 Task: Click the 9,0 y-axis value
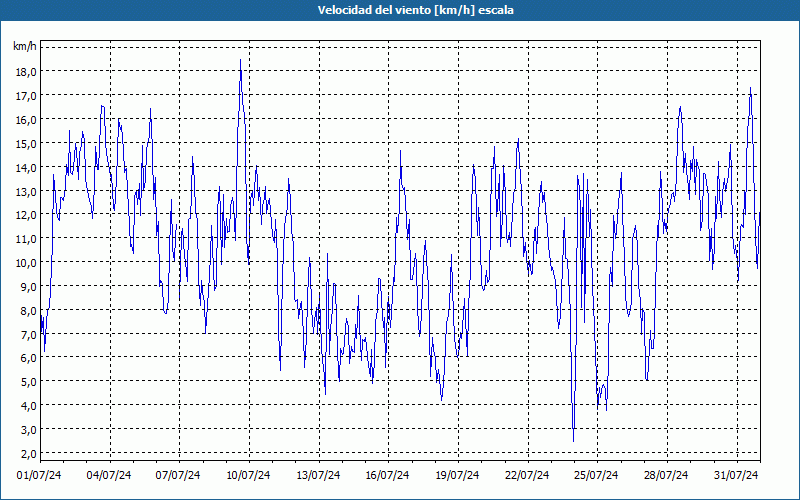[28, 287]
